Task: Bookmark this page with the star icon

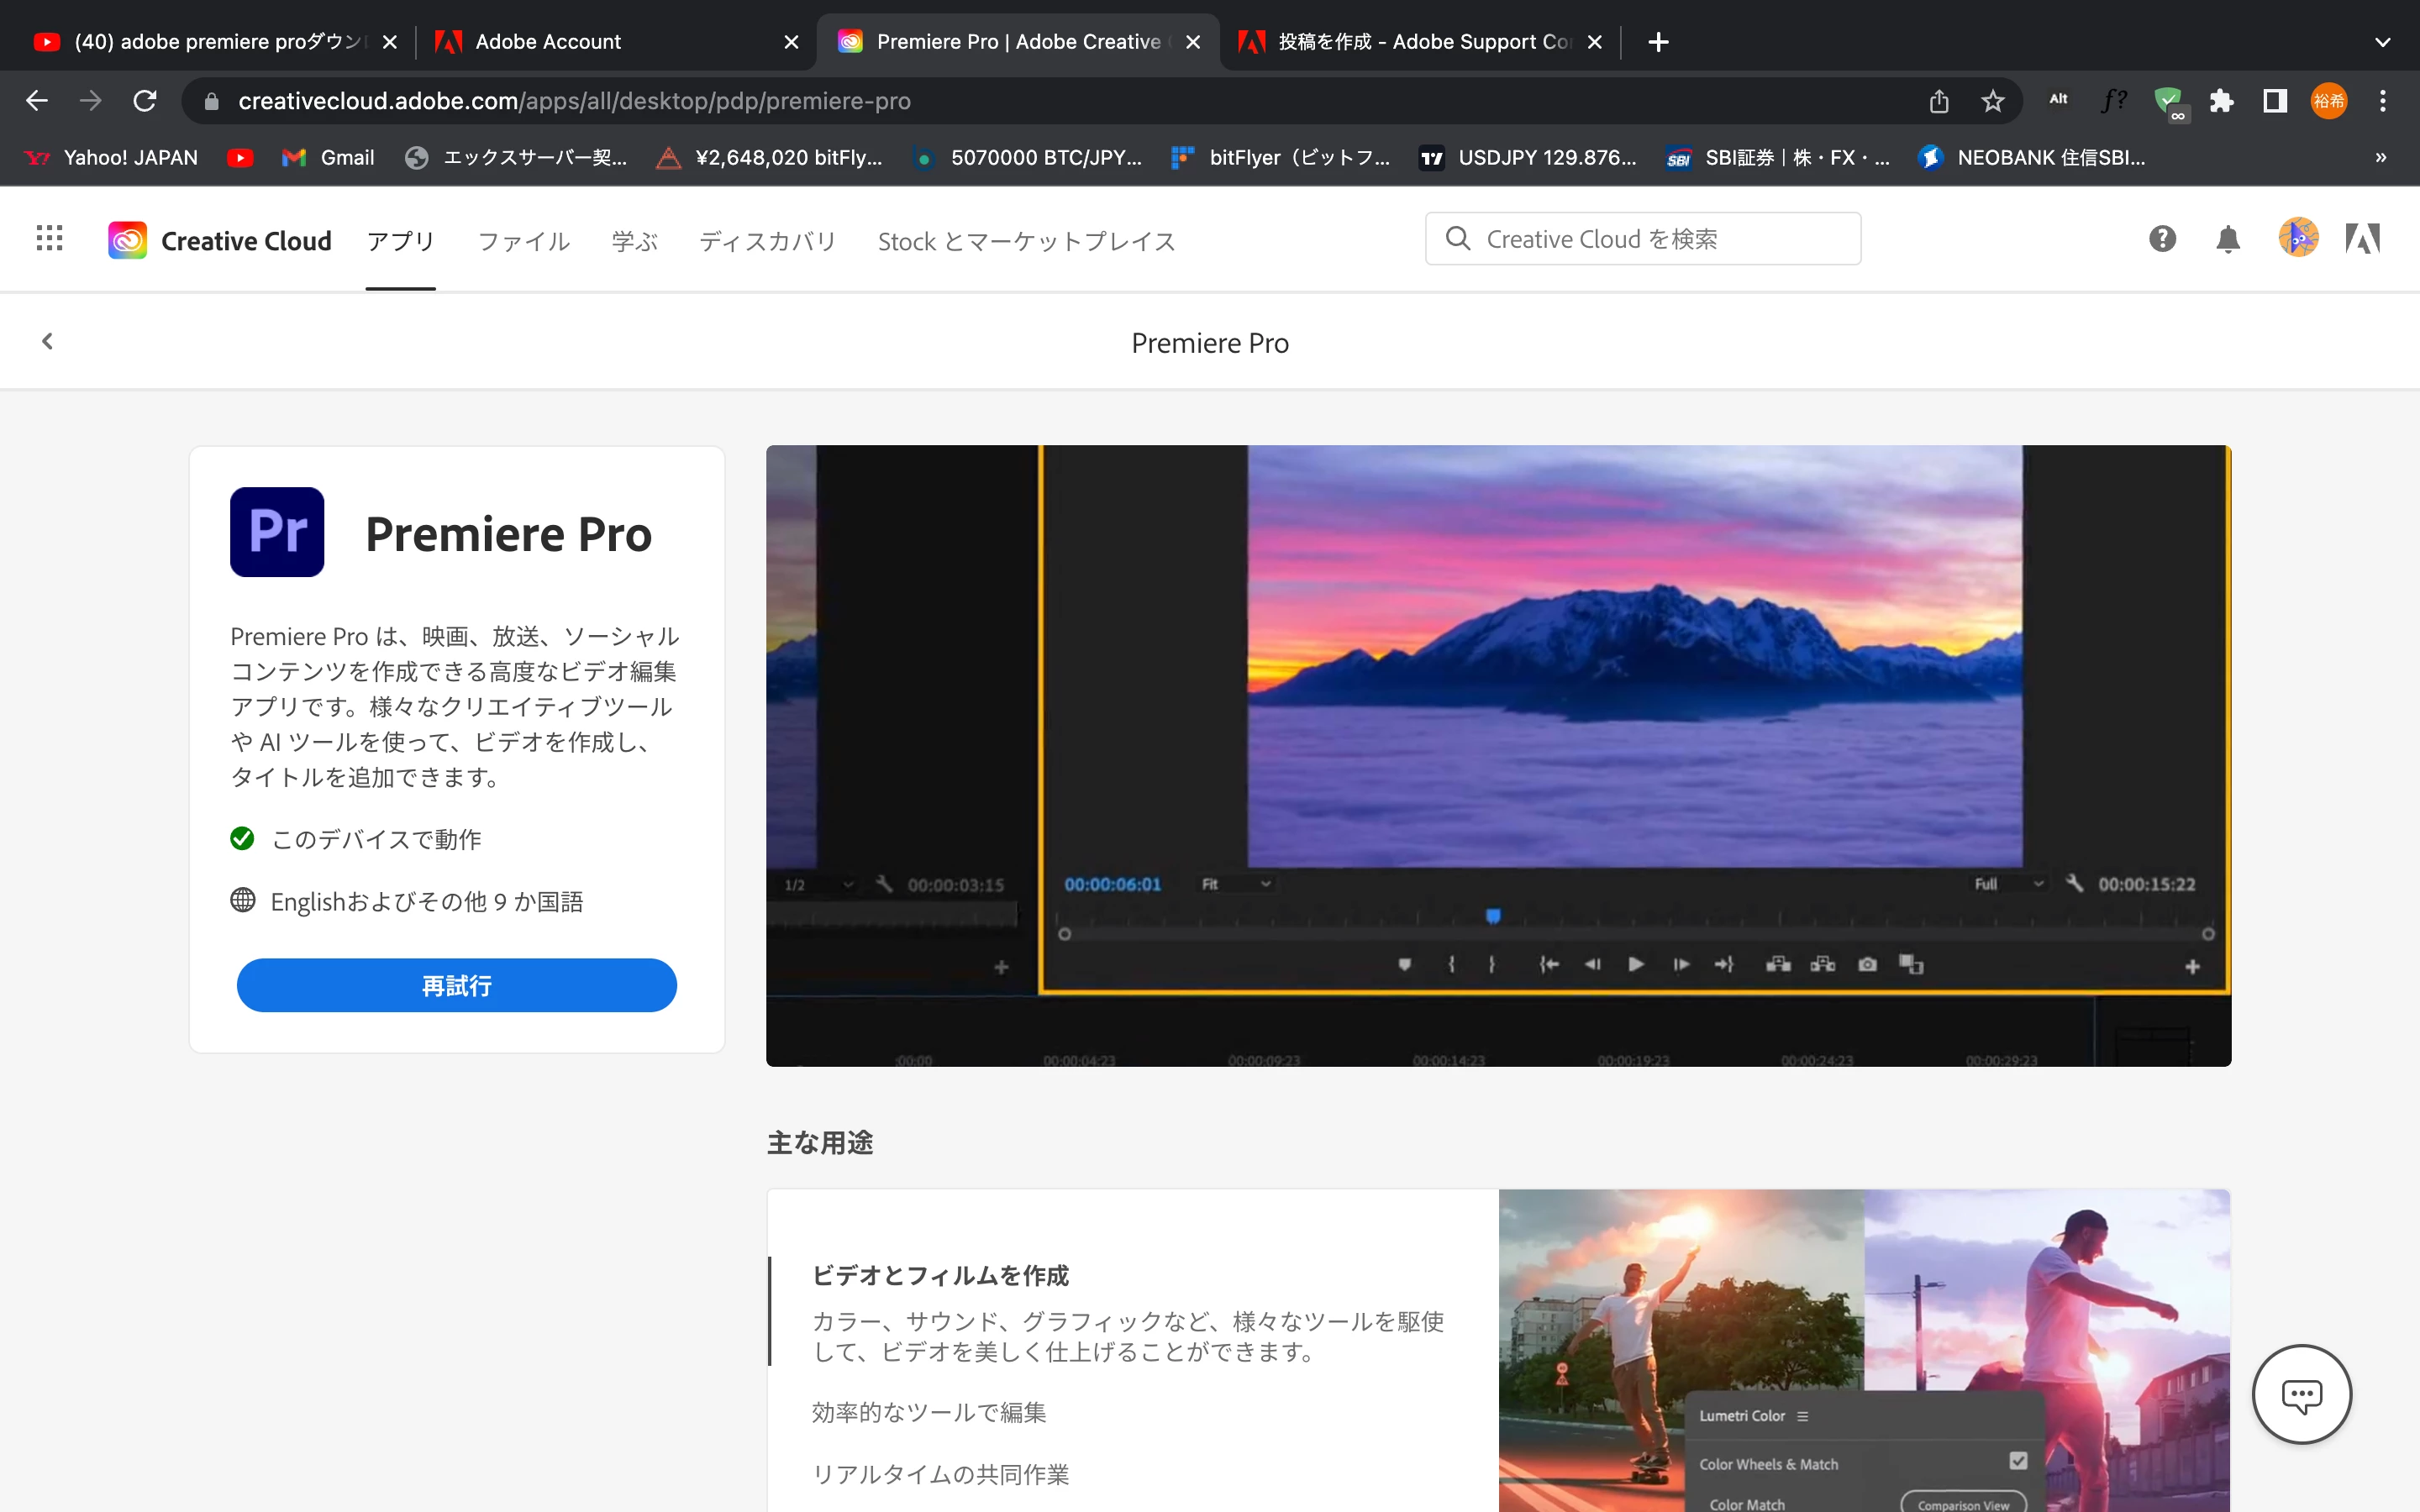Action: pos(1993,101)
